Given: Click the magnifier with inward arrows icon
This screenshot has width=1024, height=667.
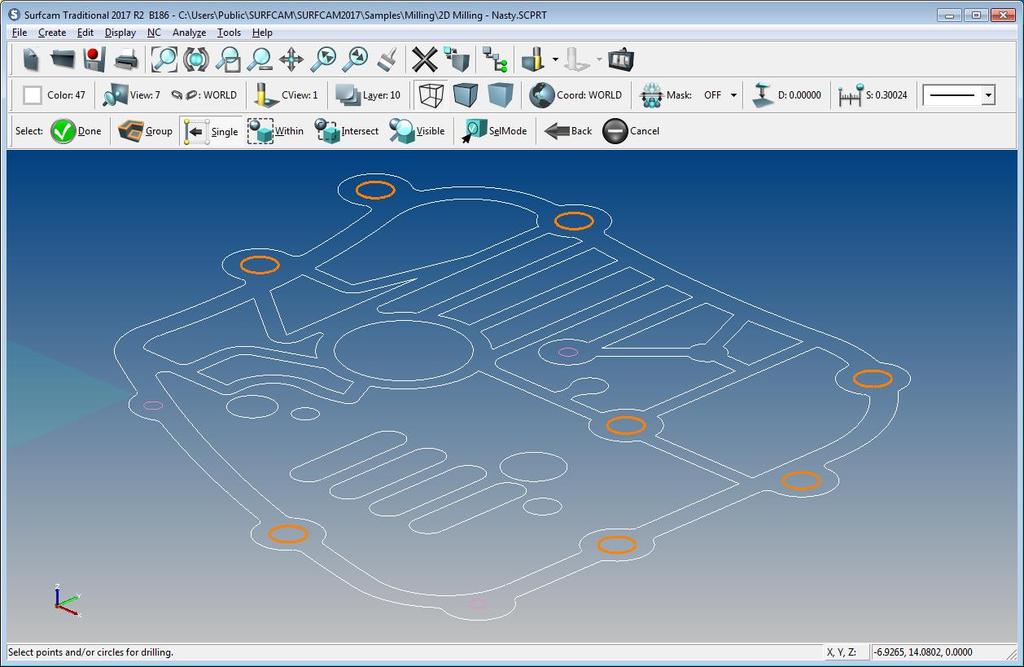Looking at the screenshot, I should (323, 59).
